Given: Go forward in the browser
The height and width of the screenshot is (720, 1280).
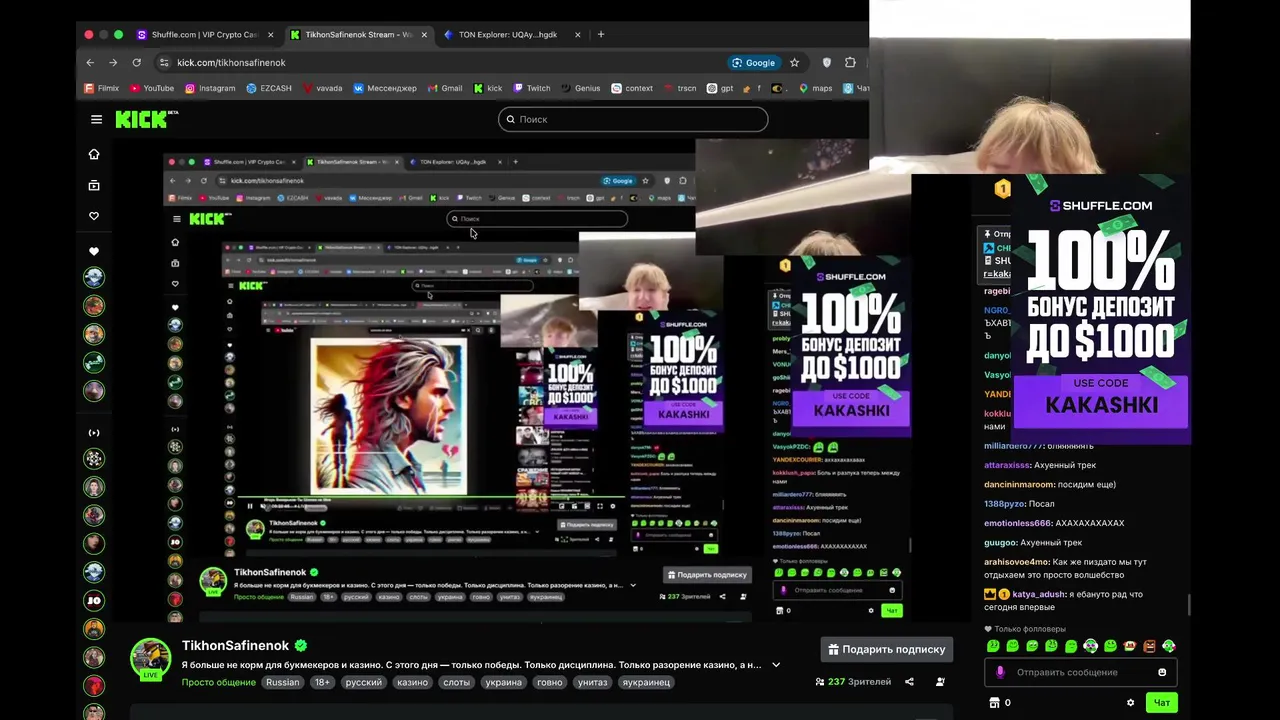Looking at the screenshot, I should coord(113,62).
